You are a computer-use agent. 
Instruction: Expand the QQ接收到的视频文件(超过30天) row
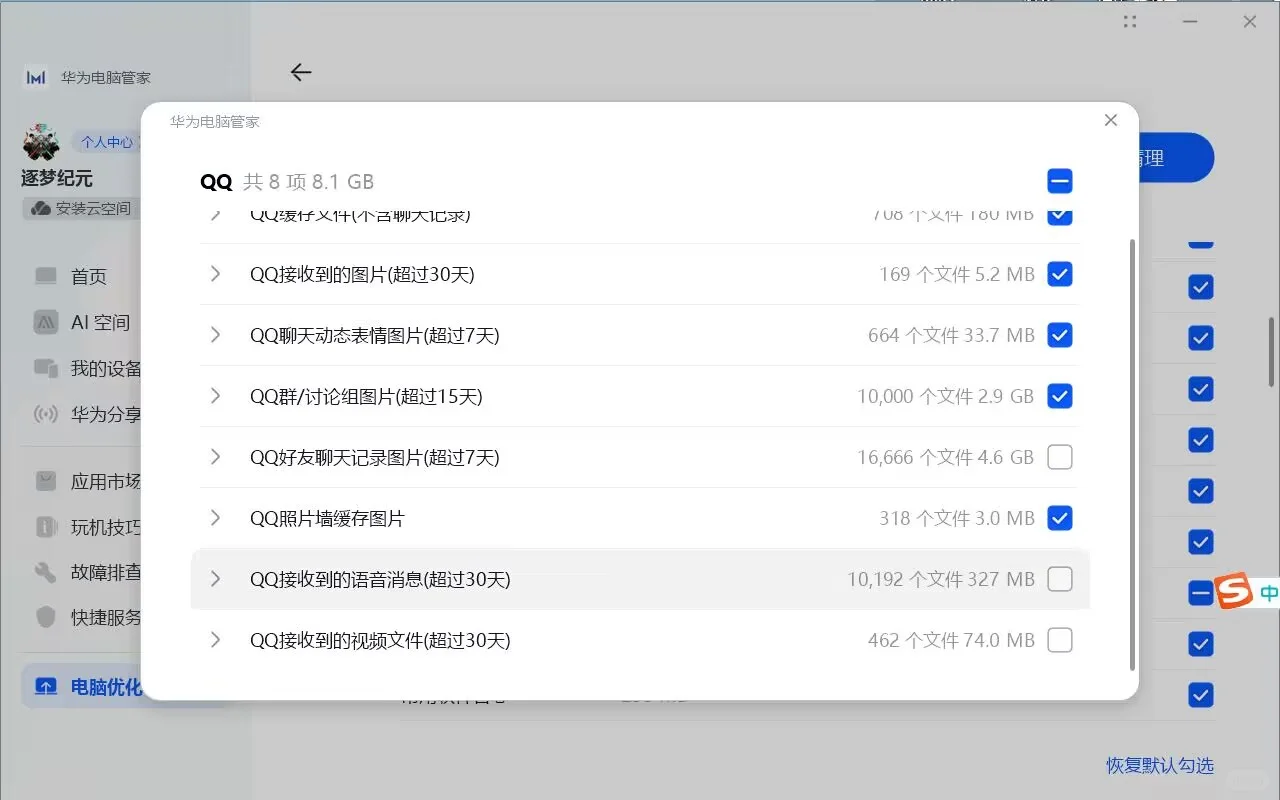click(x=215, y=640)
